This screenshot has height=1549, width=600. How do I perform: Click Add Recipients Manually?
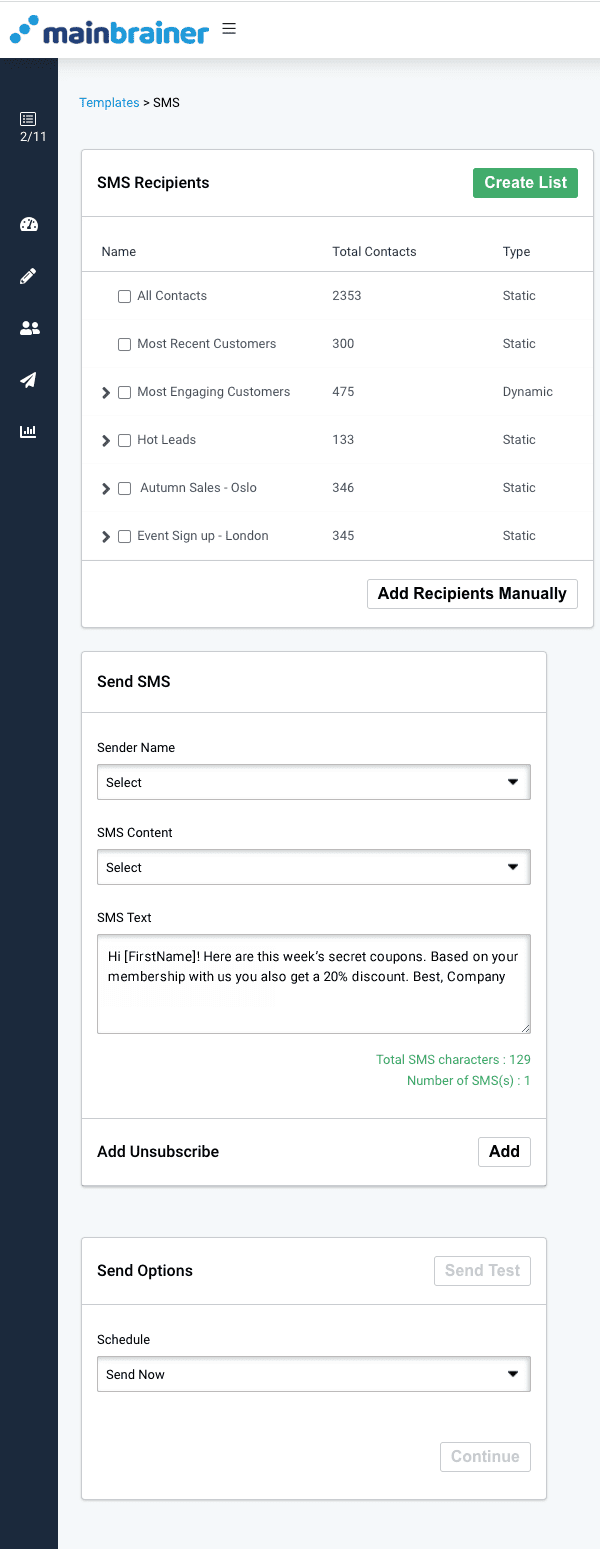[472, 593]
